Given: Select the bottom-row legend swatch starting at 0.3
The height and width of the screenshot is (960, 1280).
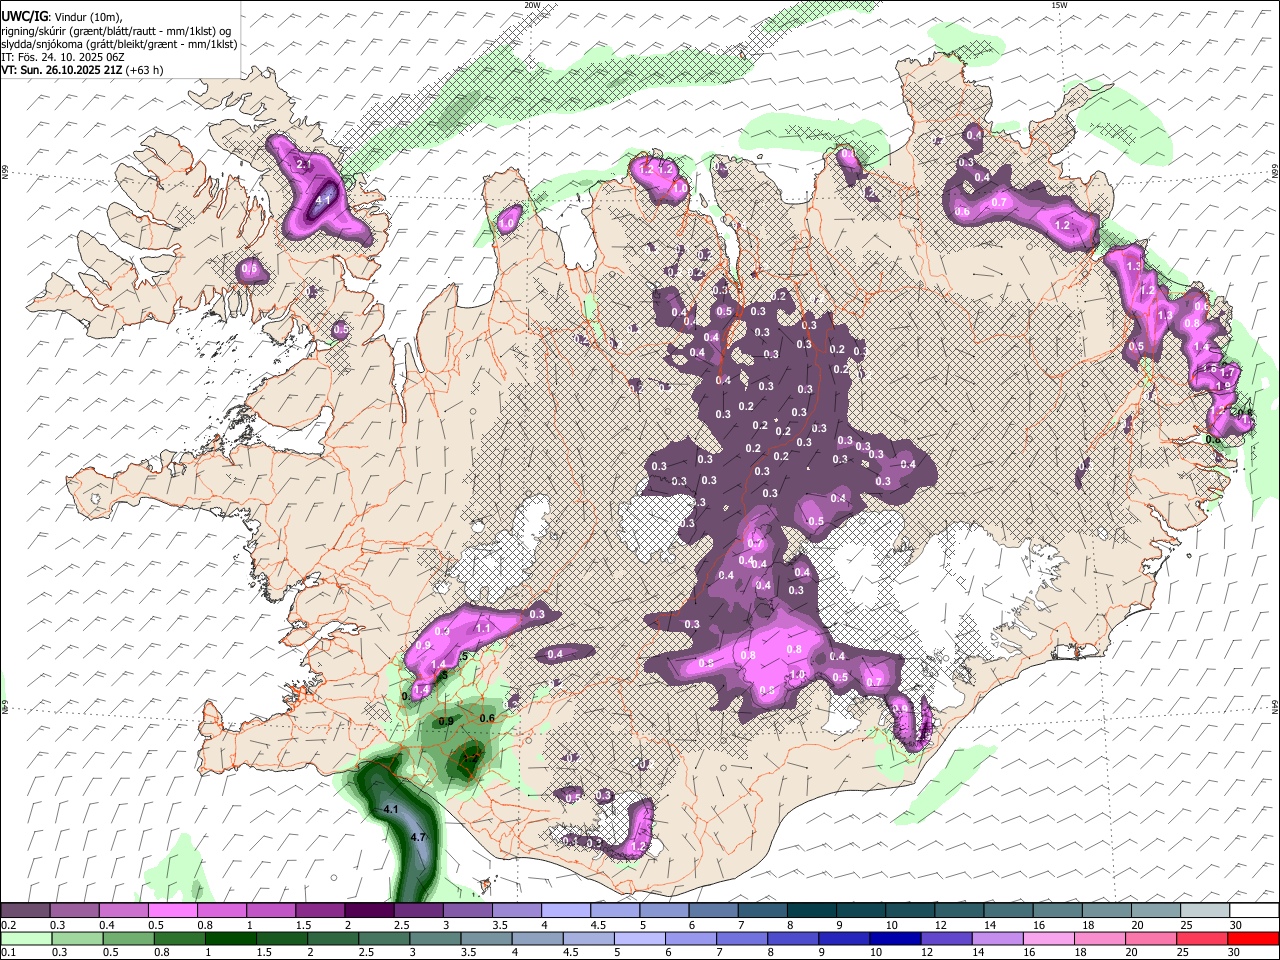Looking at the screenshot, I should [76, 938].
